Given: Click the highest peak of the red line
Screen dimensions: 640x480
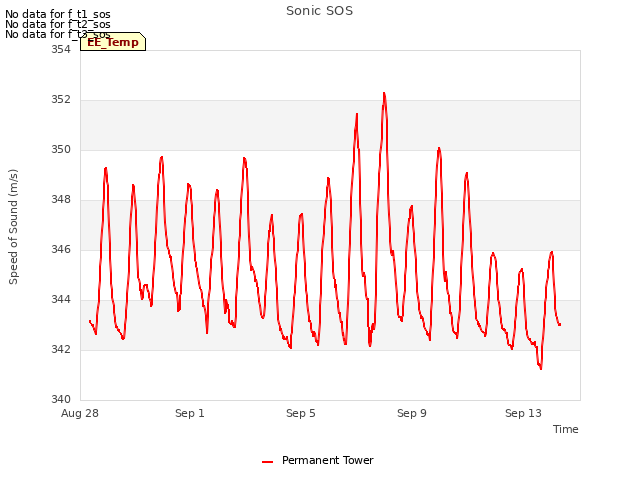Looking at the screenshot, I should point(384,93).
